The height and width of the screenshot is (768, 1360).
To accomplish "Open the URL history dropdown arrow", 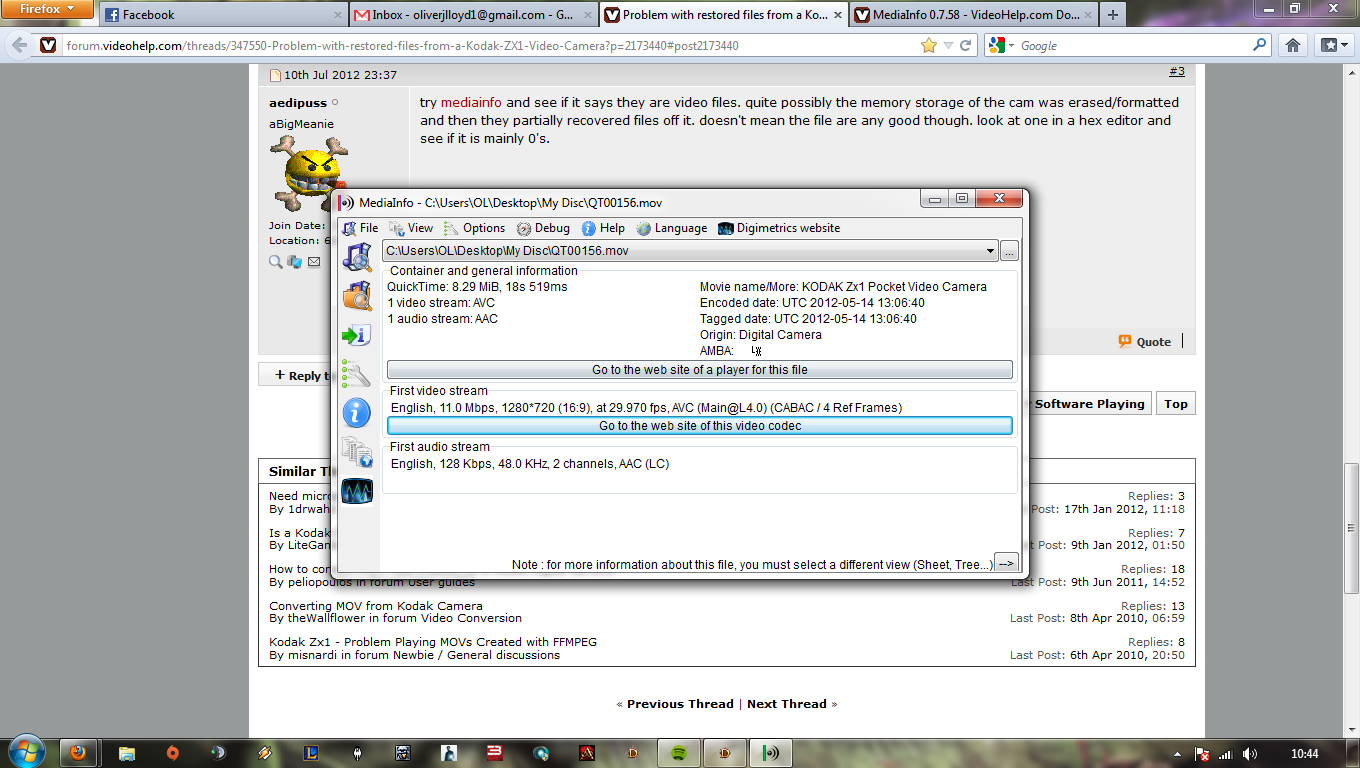I will click(x=948, y=46).
